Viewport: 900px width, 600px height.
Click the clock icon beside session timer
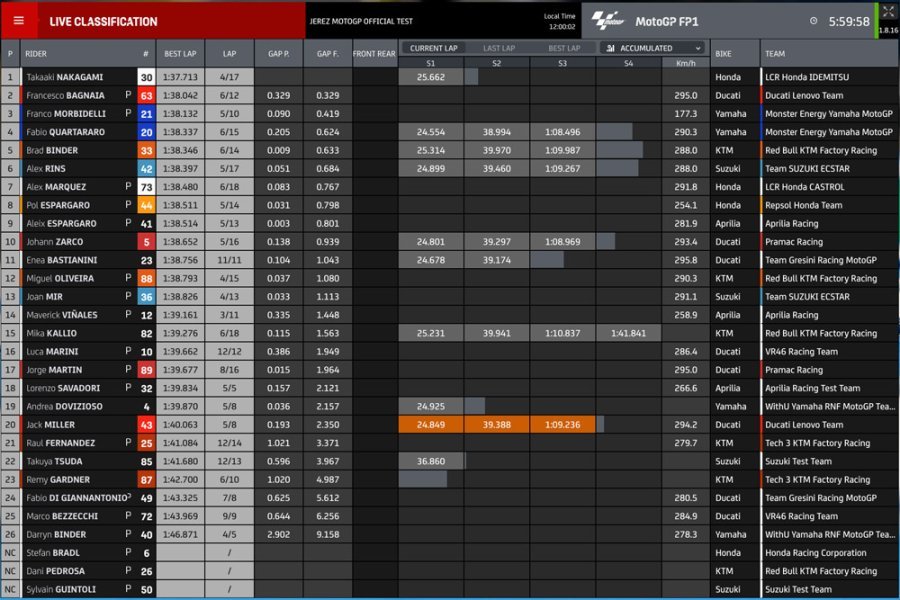[813, 21]
